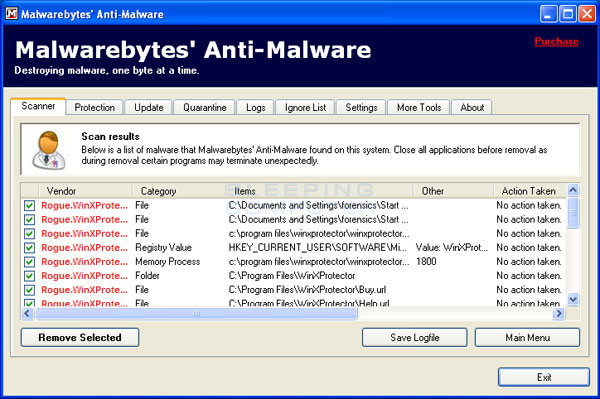
Task: Select the 'C:\Program Files\WinXProtector\Buy.url' item
Action: point(307,290)
